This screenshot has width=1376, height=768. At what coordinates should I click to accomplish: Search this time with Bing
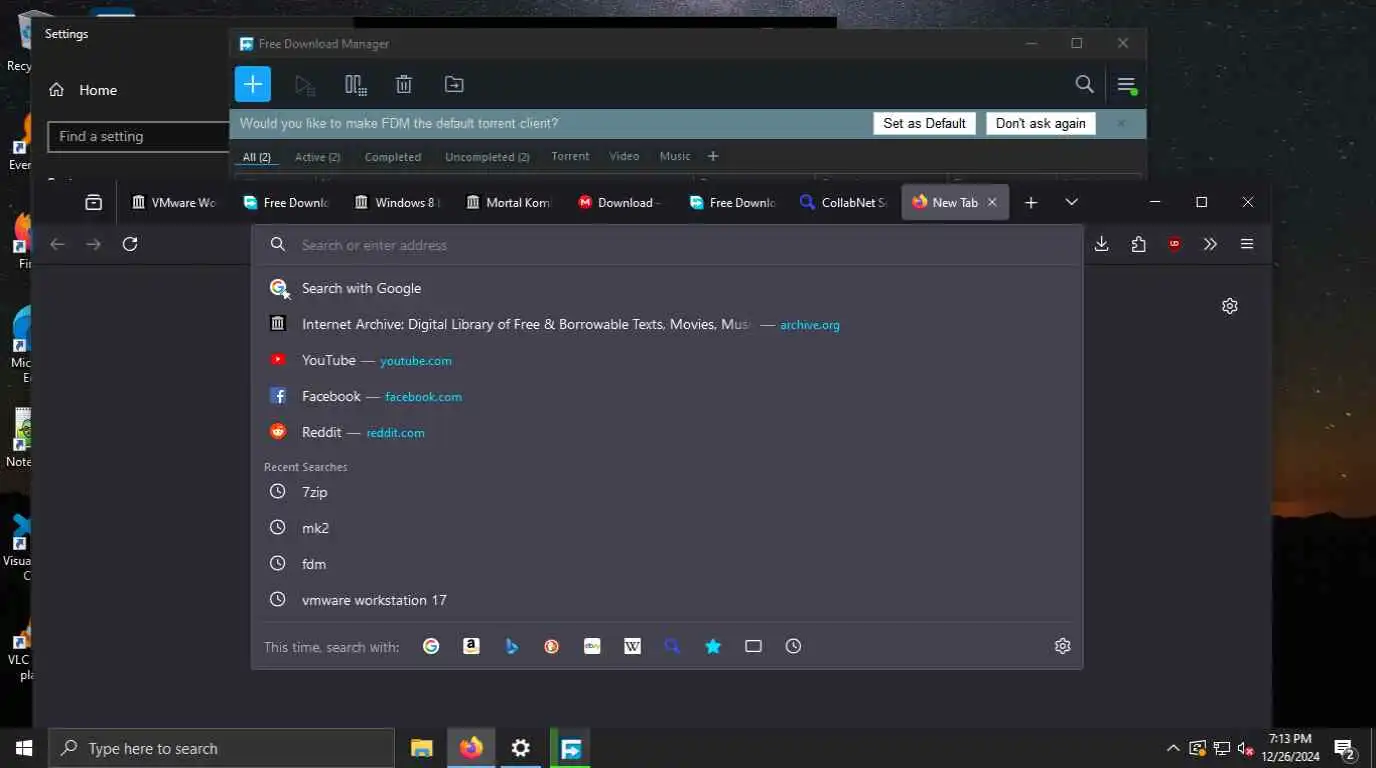click(511, 646)
